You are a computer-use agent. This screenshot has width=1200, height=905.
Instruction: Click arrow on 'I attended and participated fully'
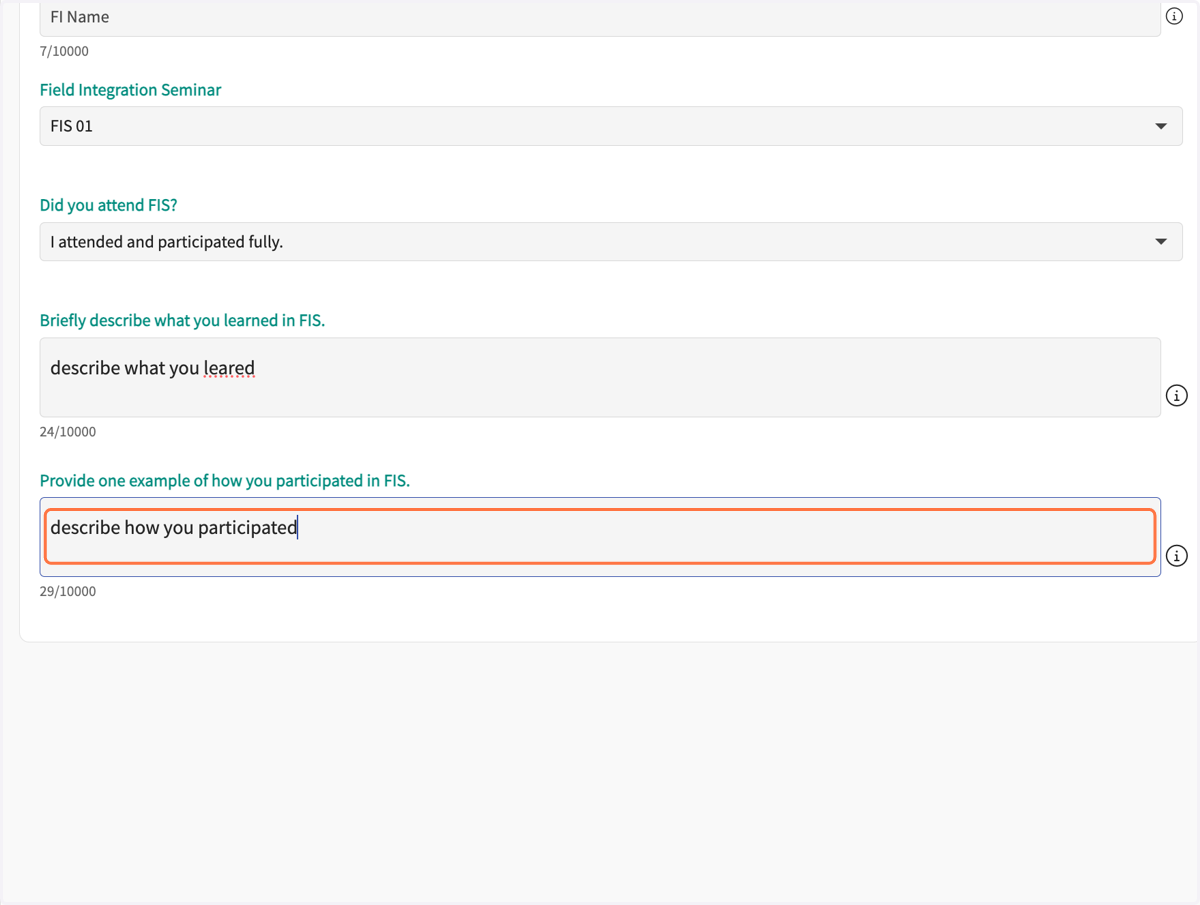point(1161,242)
